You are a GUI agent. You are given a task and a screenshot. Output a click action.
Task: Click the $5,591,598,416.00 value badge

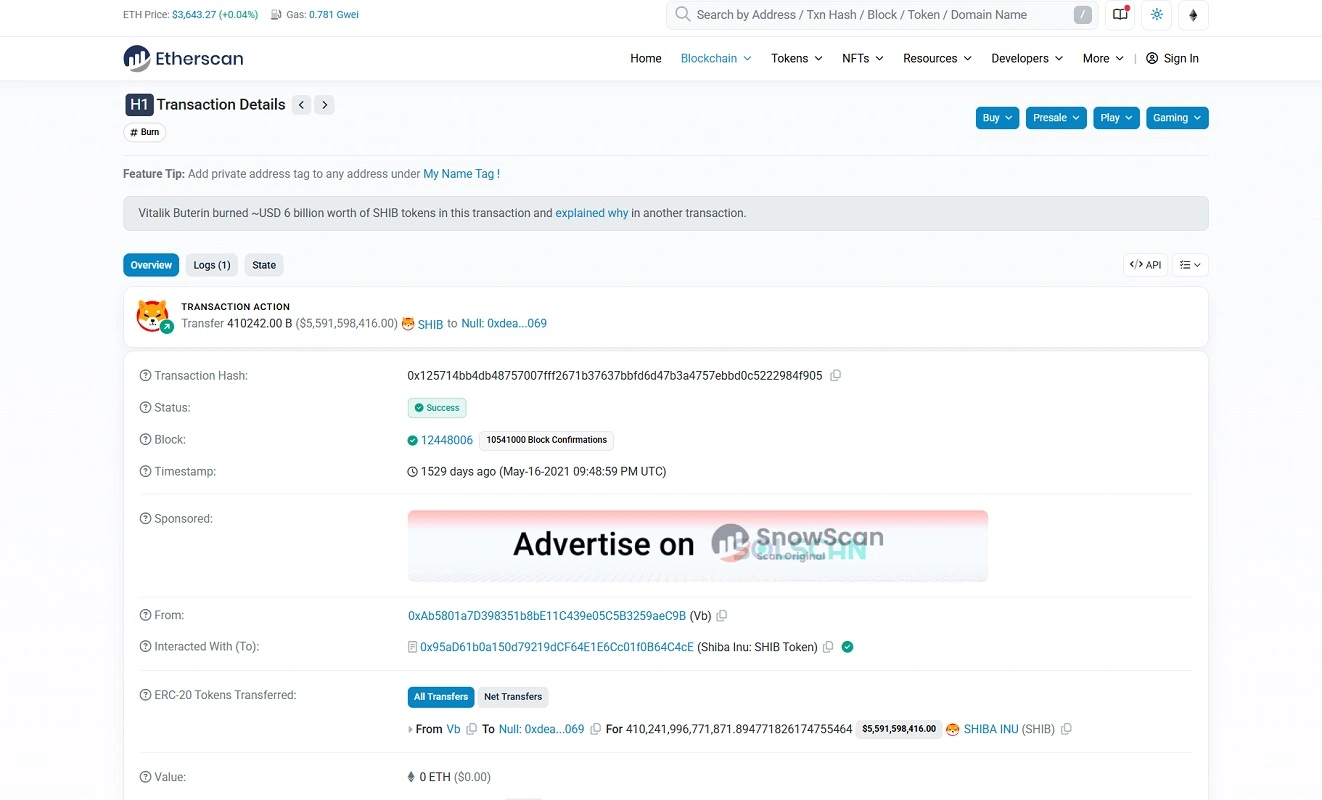click(x=899, y=729)
